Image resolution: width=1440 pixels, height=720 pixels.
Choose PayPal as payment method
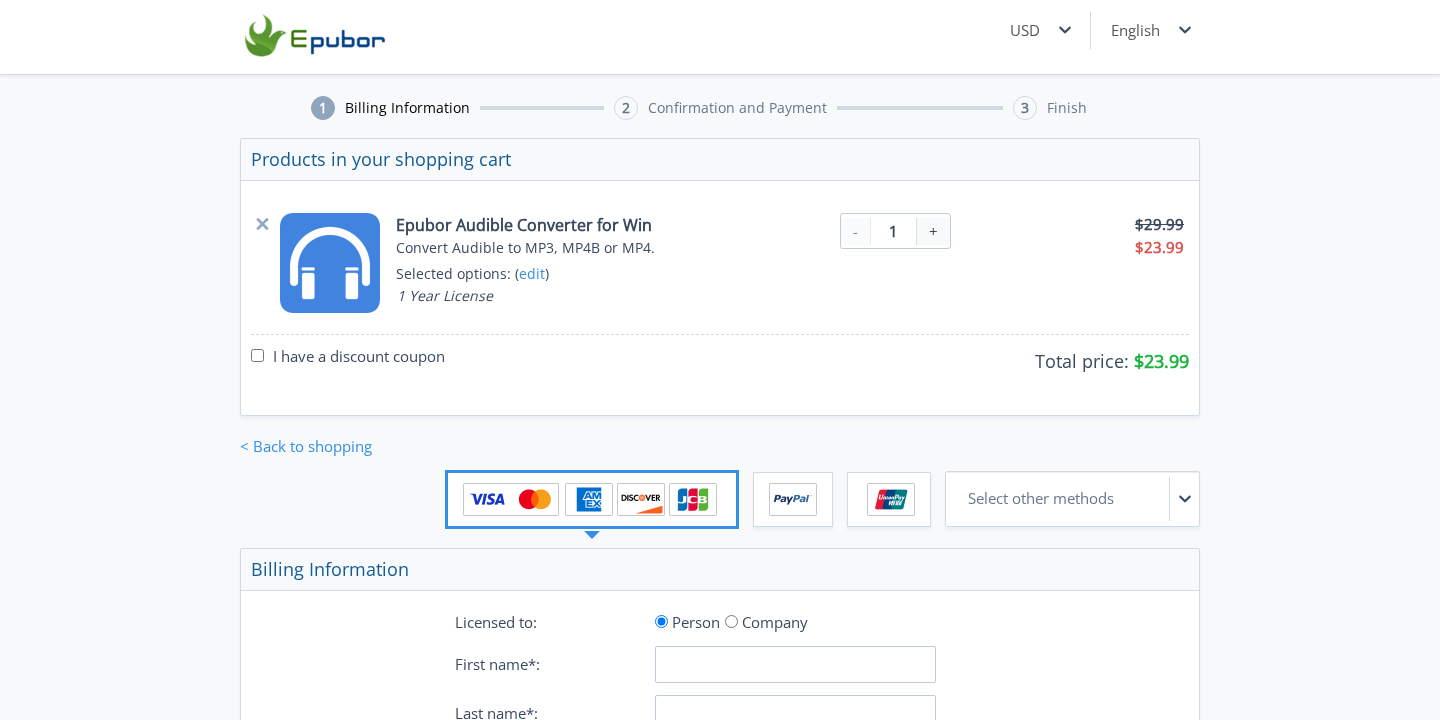point(792,499)
